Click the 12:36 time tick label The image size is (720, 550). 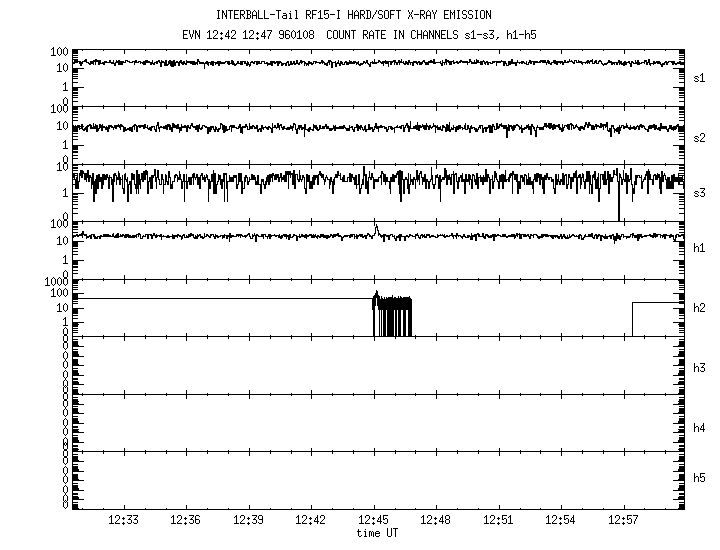click(186, 521)
